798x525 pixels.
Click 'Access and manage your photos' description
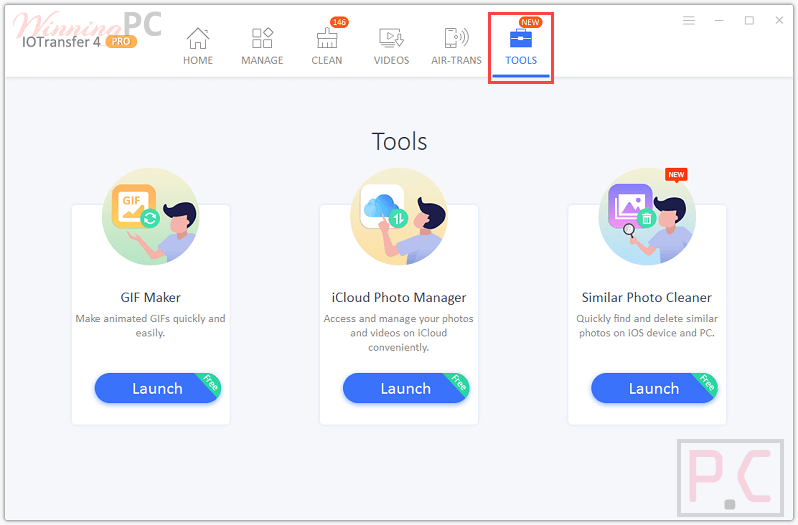click(398, 333)
